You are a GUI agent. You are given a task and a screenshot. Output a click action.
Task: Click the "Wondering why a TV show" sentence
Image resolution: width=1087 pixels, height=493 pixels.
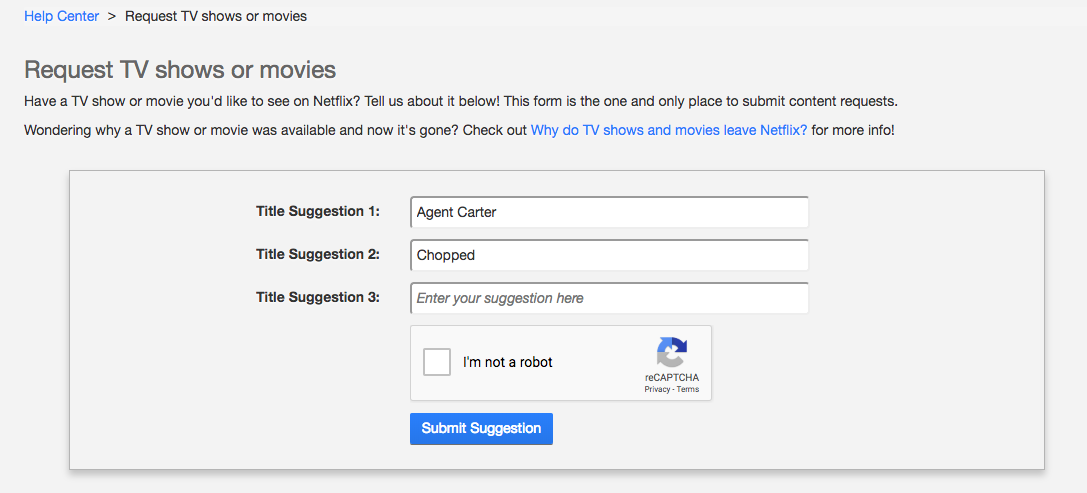coord(275,131)
